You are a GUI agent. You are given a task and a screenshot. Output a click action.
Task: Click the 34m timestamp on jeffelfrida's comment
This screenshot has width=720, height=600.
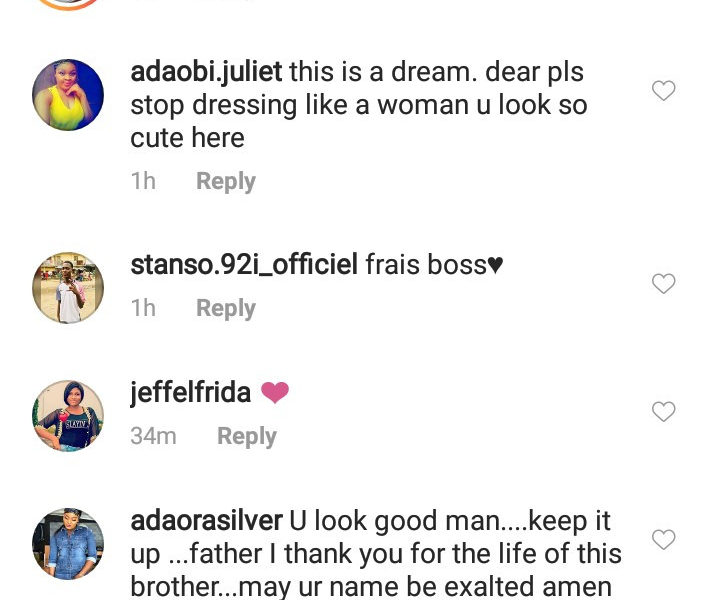coord(153,436)
